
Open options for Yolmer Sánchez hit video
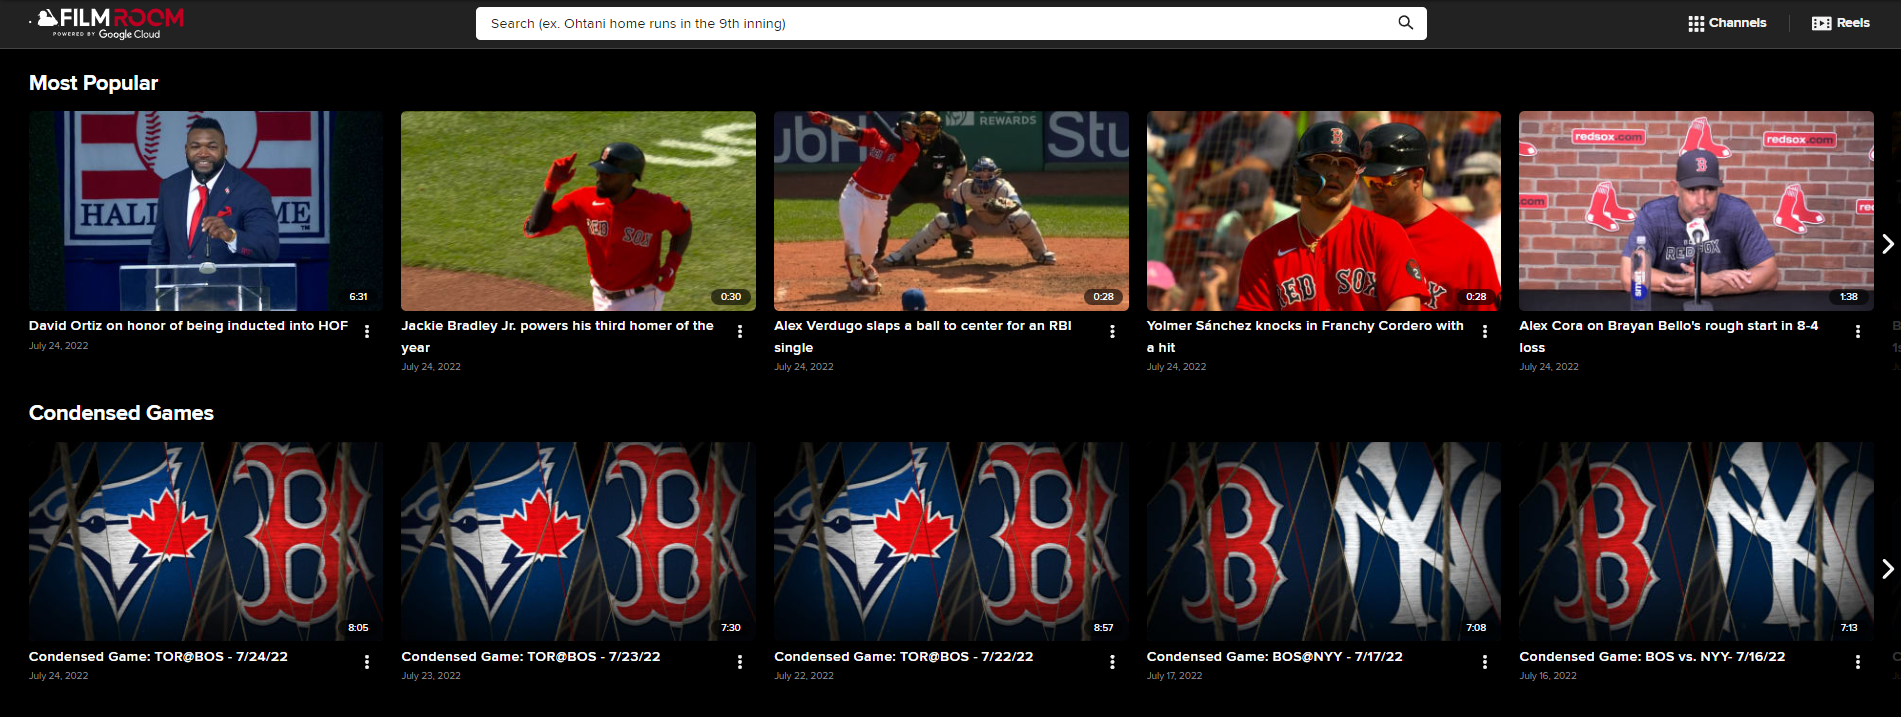point(1485,331)
